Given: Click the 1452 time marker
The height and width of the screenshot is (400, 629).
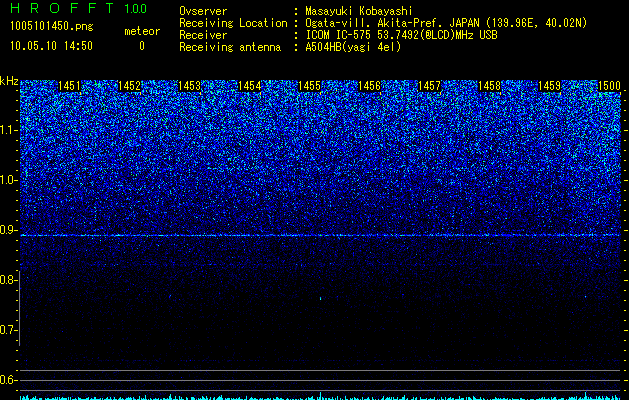Looking at the screenshot, I should click(x=129, y=86).
